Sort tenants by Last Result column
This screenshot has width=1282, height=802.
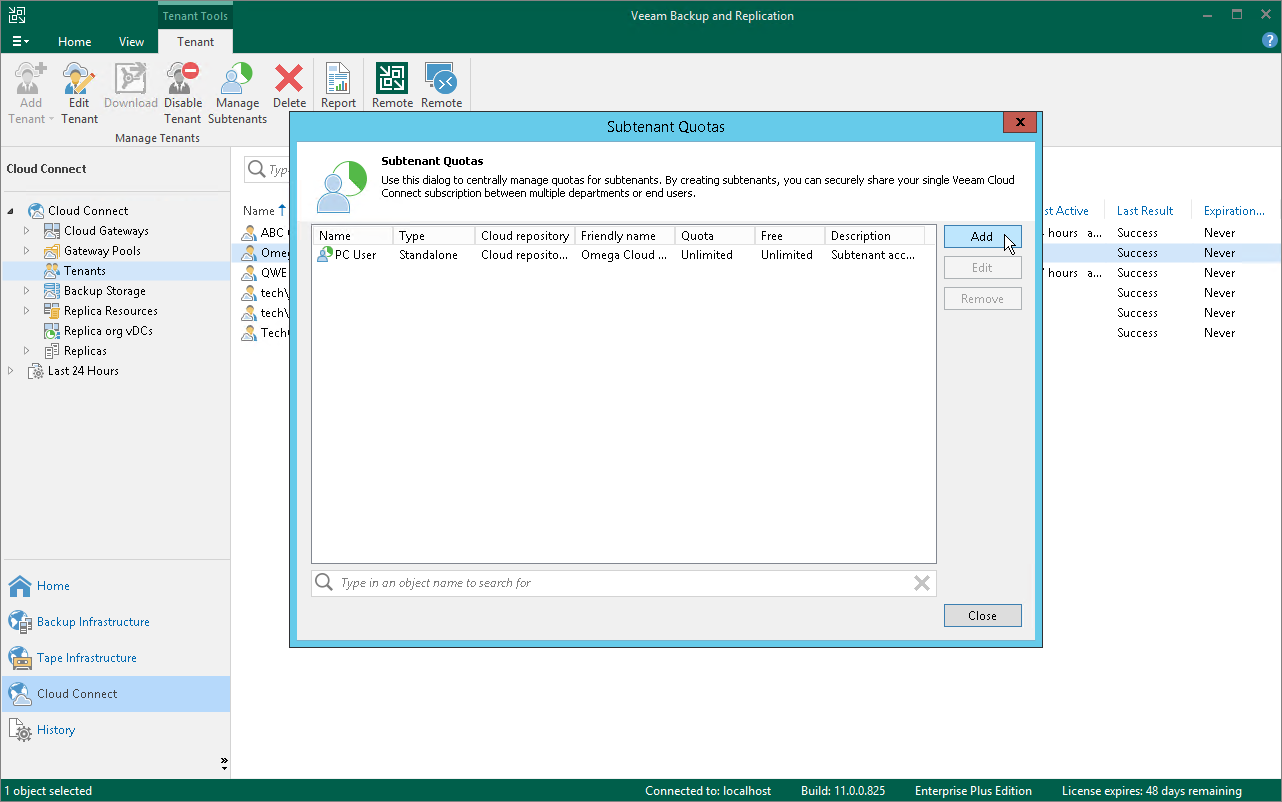(x=1145, y=211)
